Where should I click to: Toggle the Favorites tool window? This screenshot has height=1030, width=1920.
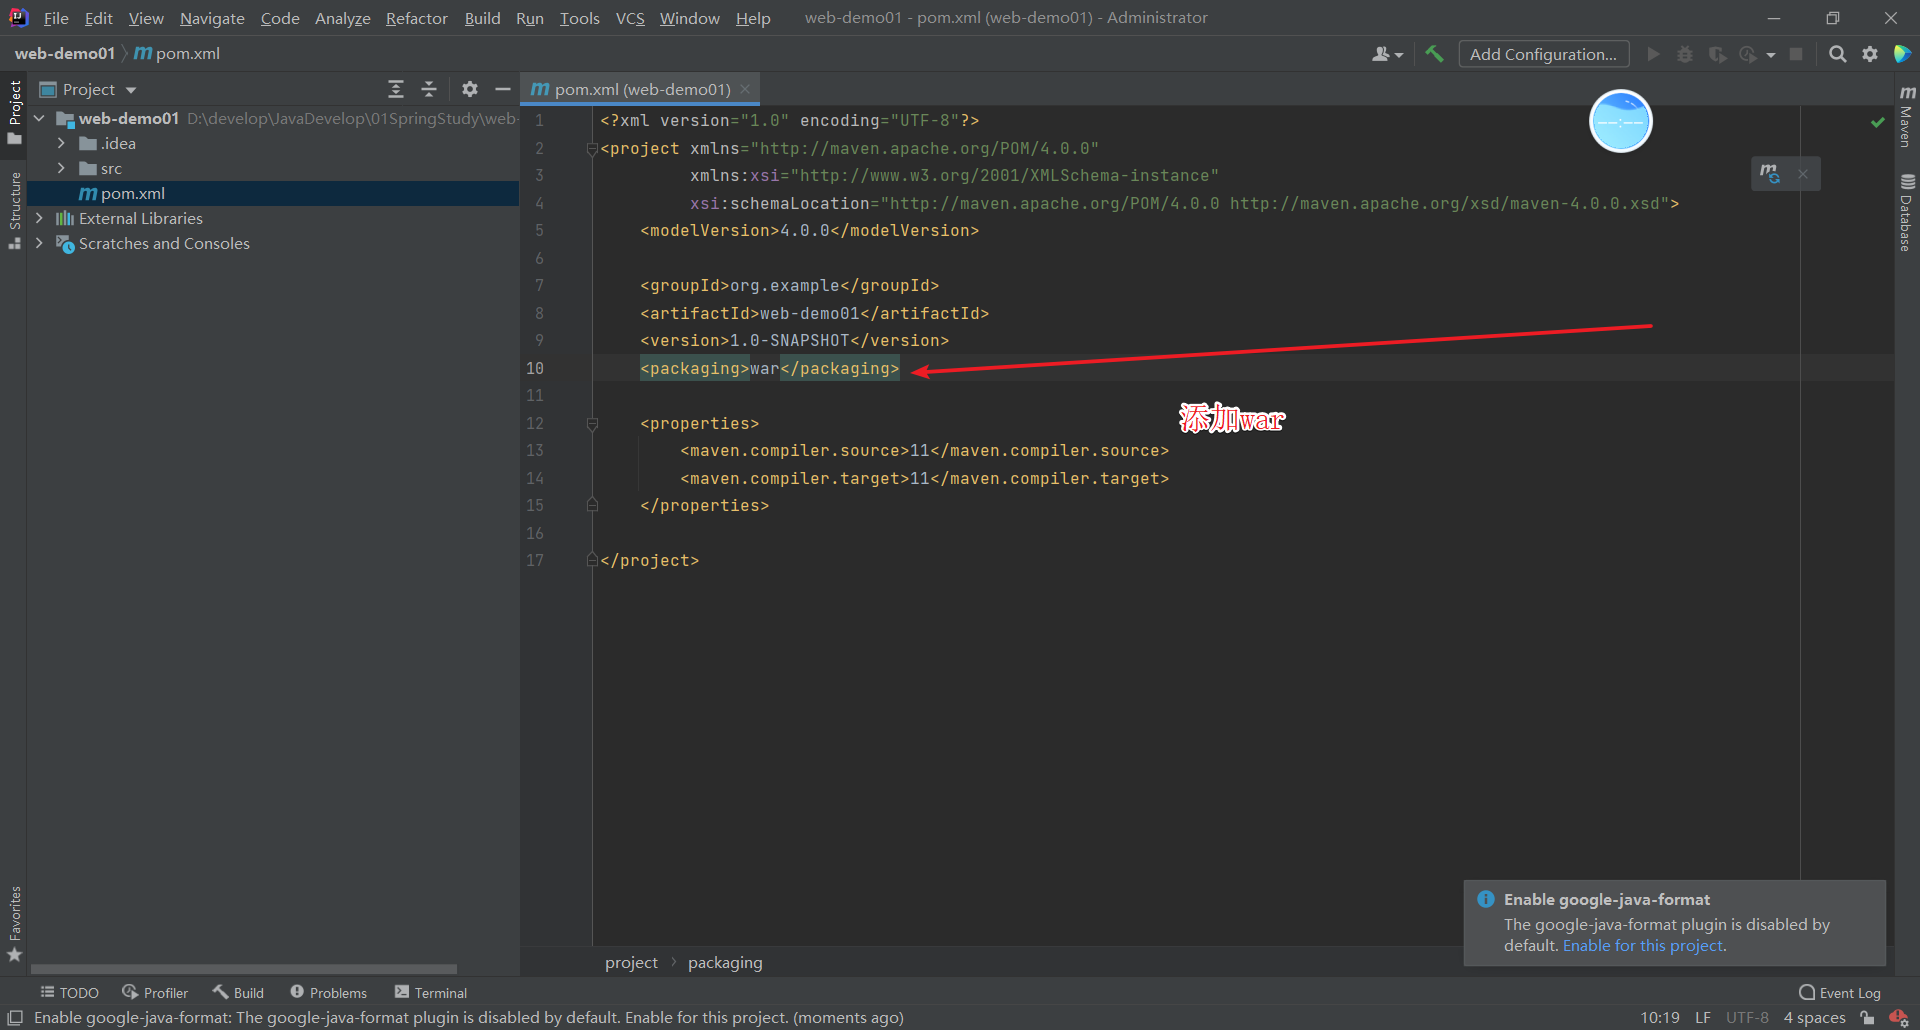coord(14,924)
